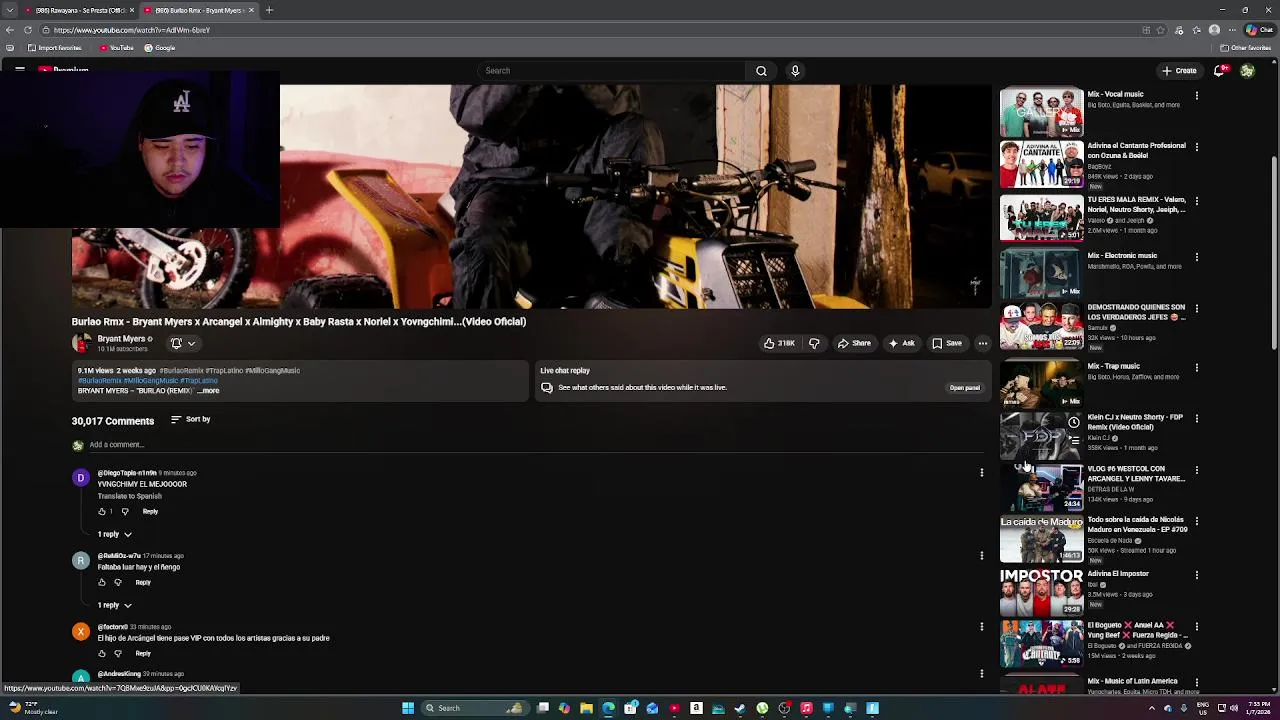Open options for Mix - Trap music

pyautogui.click(x=1196, y=367)
